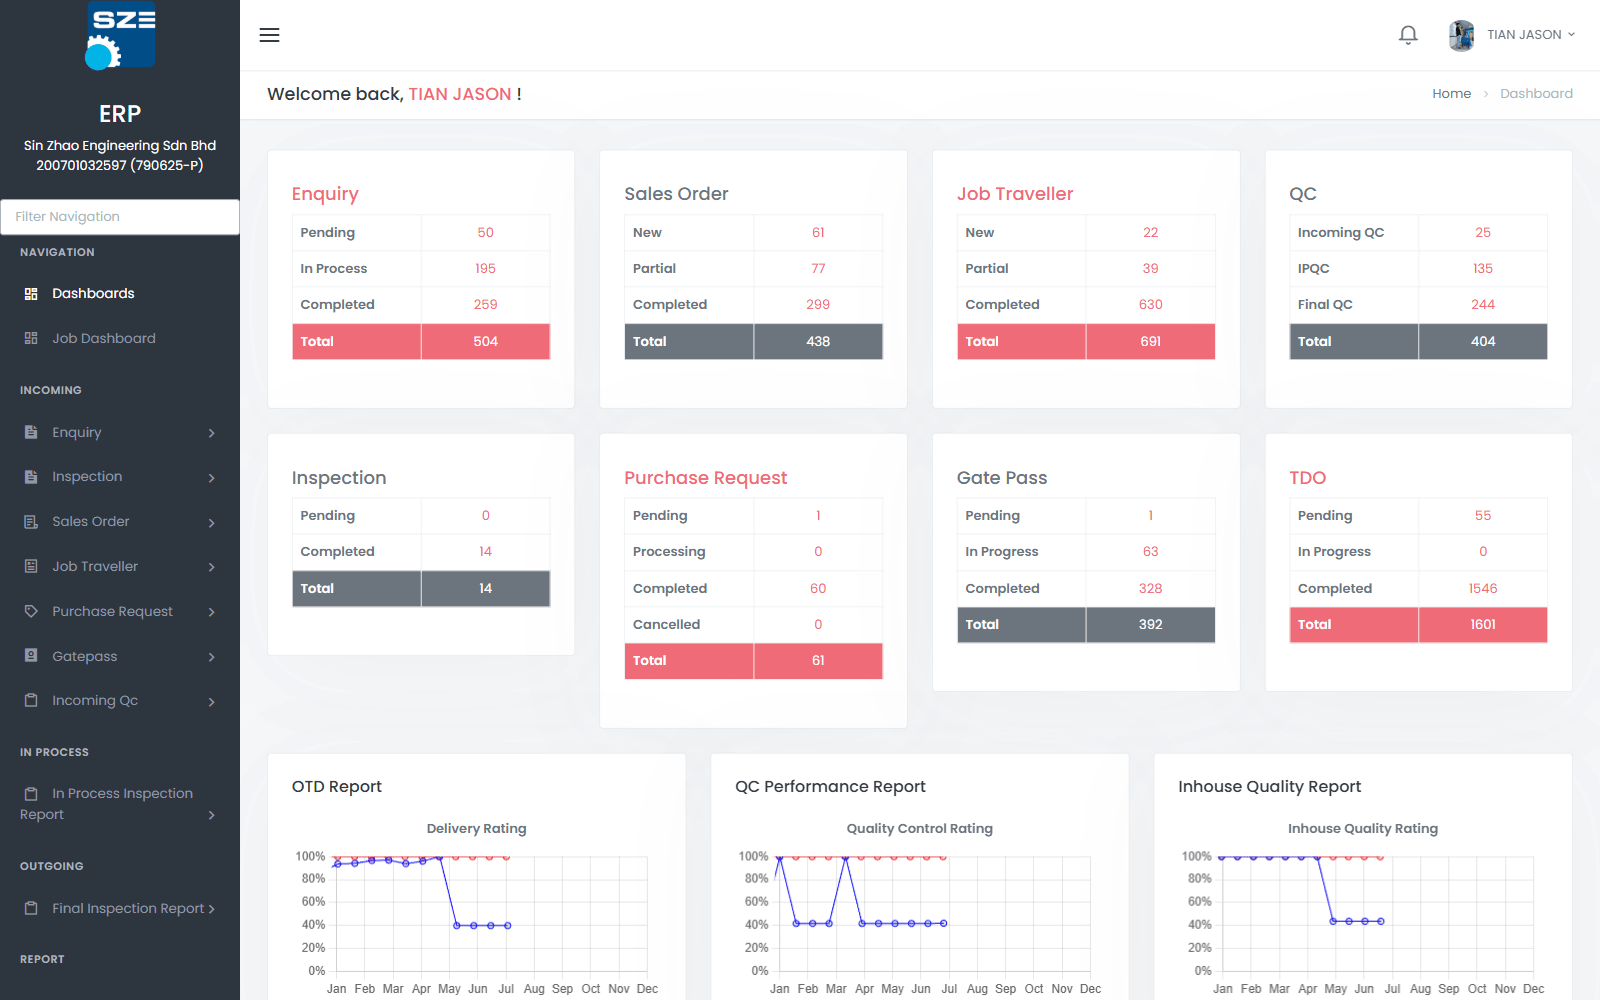Expand the Sales Order menu chevron
Screen dimensions: 1600x1000
coord(212,523)
